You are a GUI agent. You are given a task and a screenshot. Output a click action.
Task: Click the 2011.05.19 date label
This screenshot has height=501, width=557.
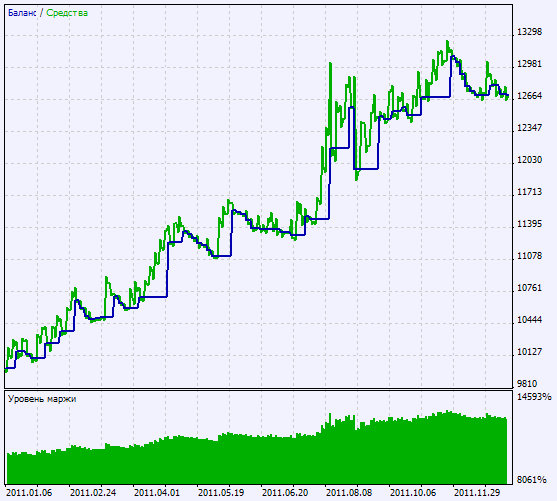pos(221,493)
